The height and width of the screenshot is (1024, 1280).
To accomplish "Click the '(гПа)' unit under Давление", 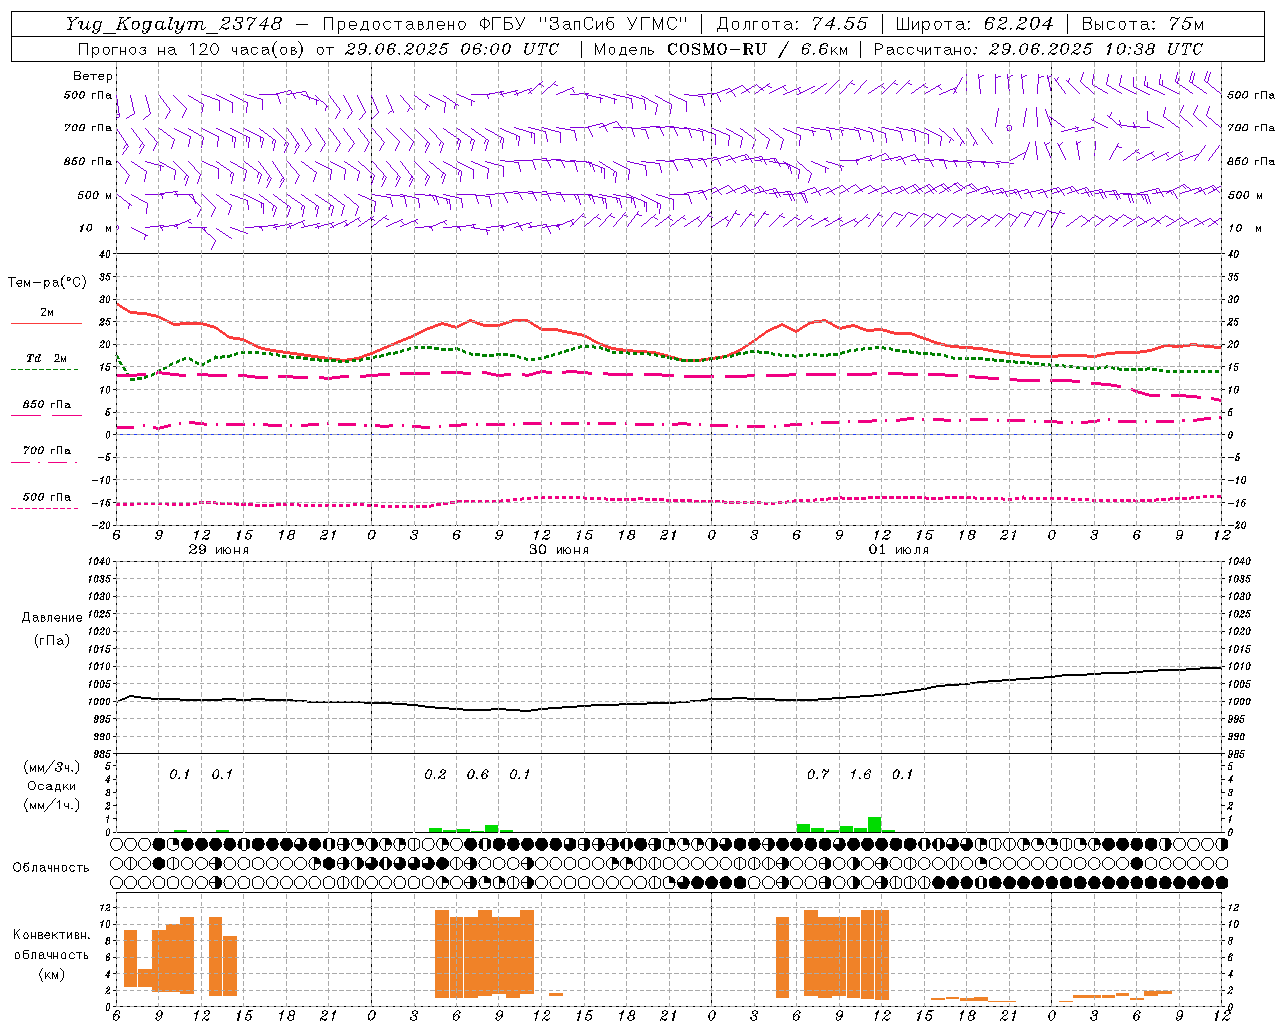I will point(52,640).
